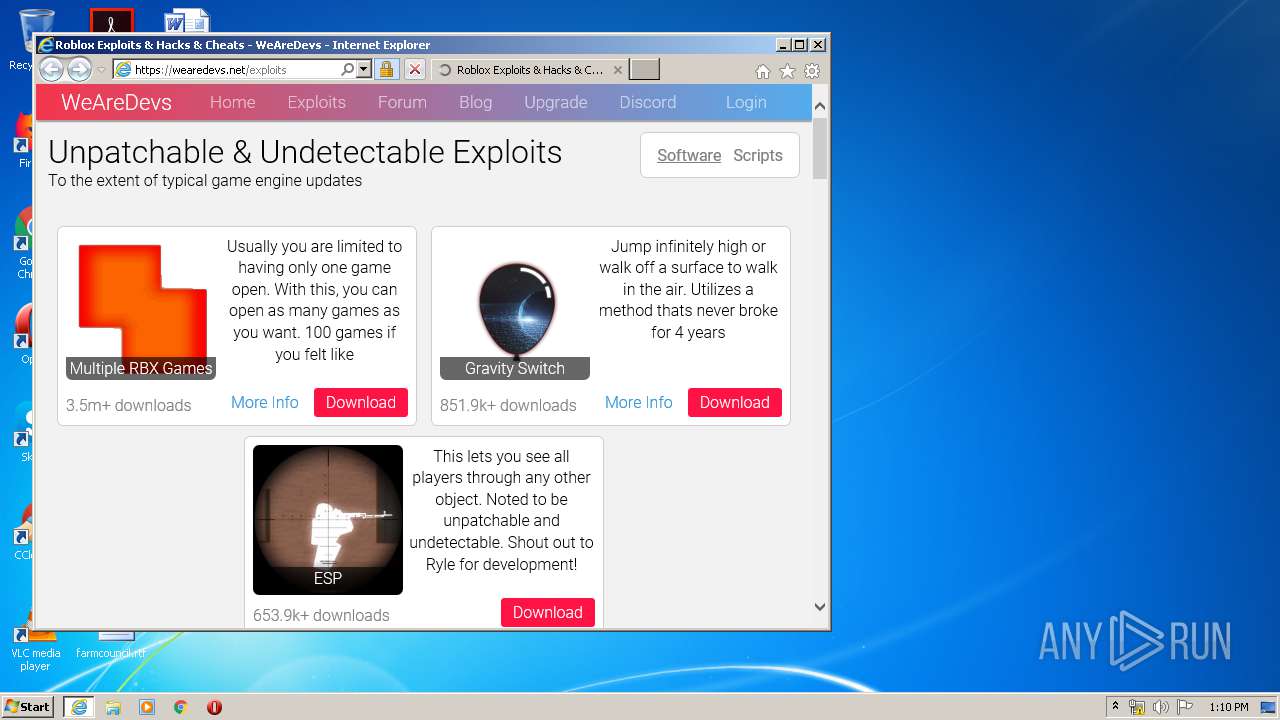
Task: Open the Adobe Reader desktop icon
Action: [111, 22]
